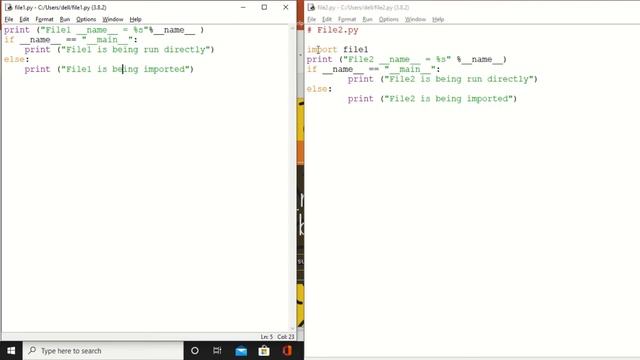Click the '# File2.py' comment line
Viewport: 640px width, 360px height.
(x=333, y=30)
